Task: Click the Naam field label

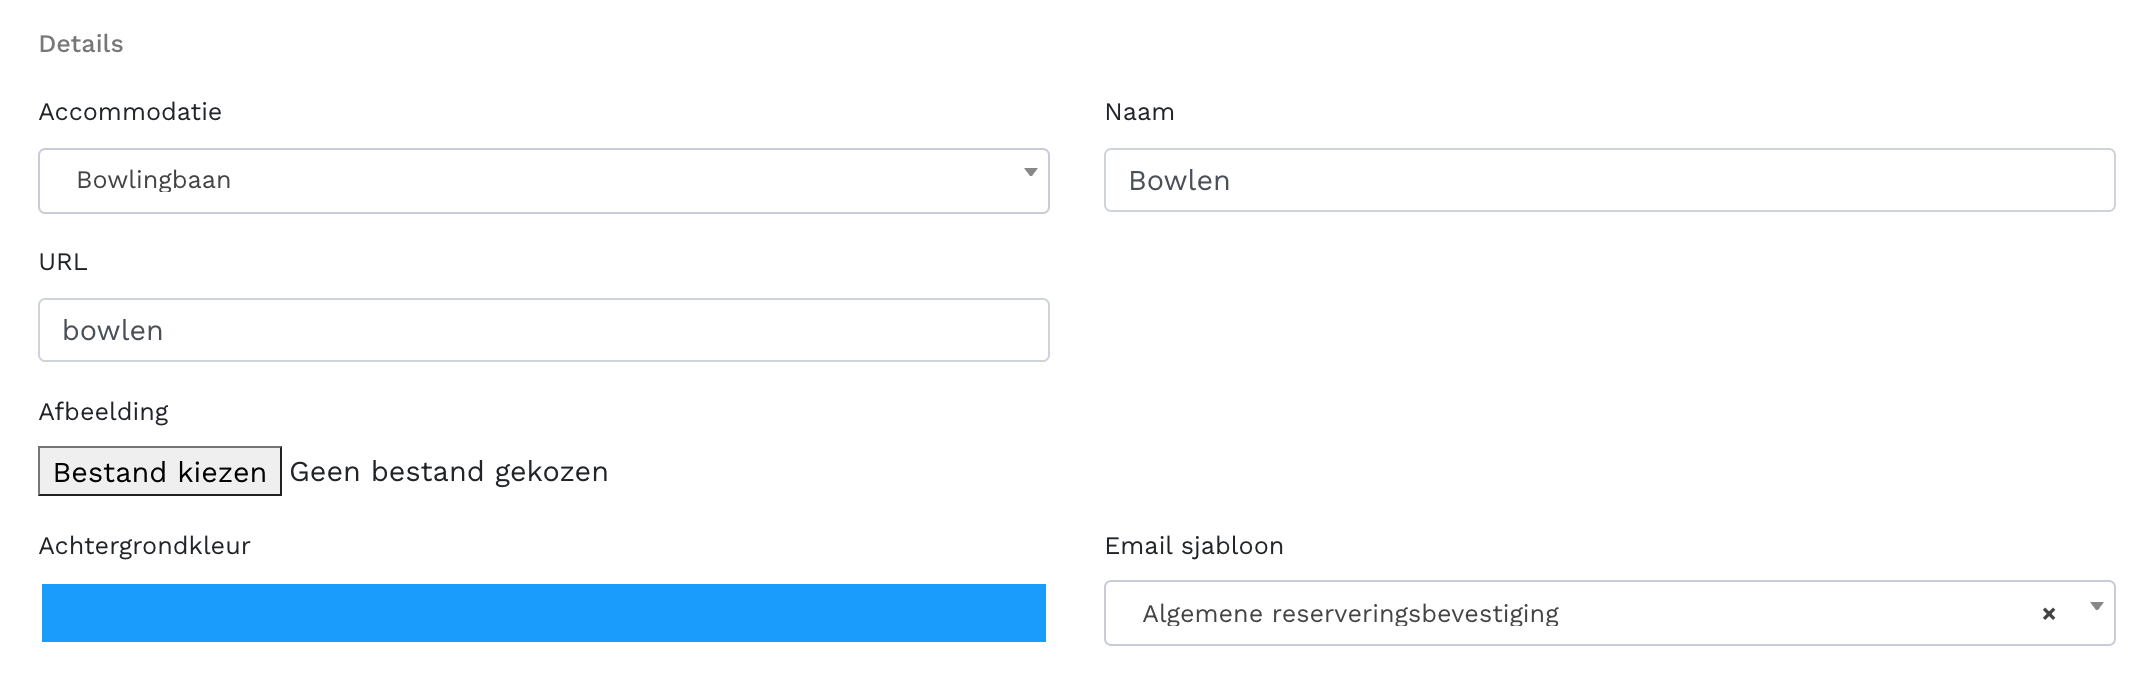Action: click(x=1139, y=112)
